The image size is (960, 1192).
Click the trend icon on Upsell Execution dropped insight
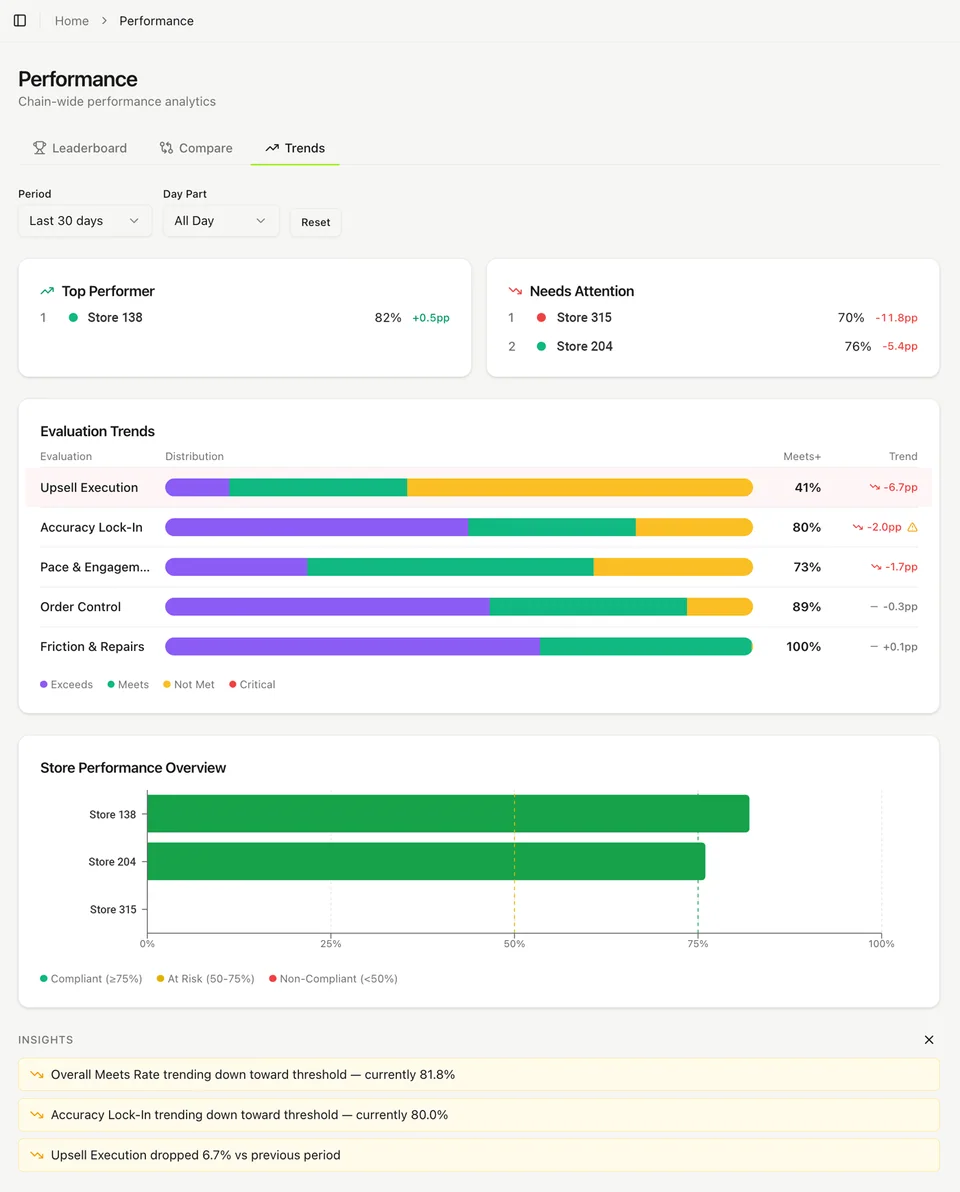[36, 1155]
